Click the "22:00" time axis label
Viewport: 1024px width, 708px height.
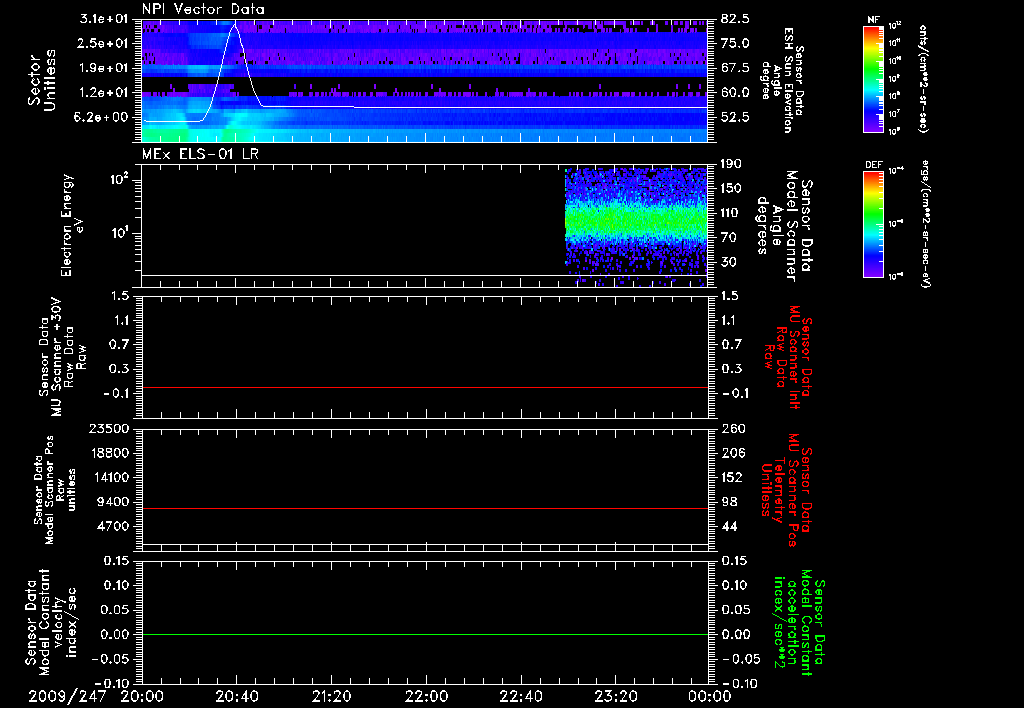(426, 696)
